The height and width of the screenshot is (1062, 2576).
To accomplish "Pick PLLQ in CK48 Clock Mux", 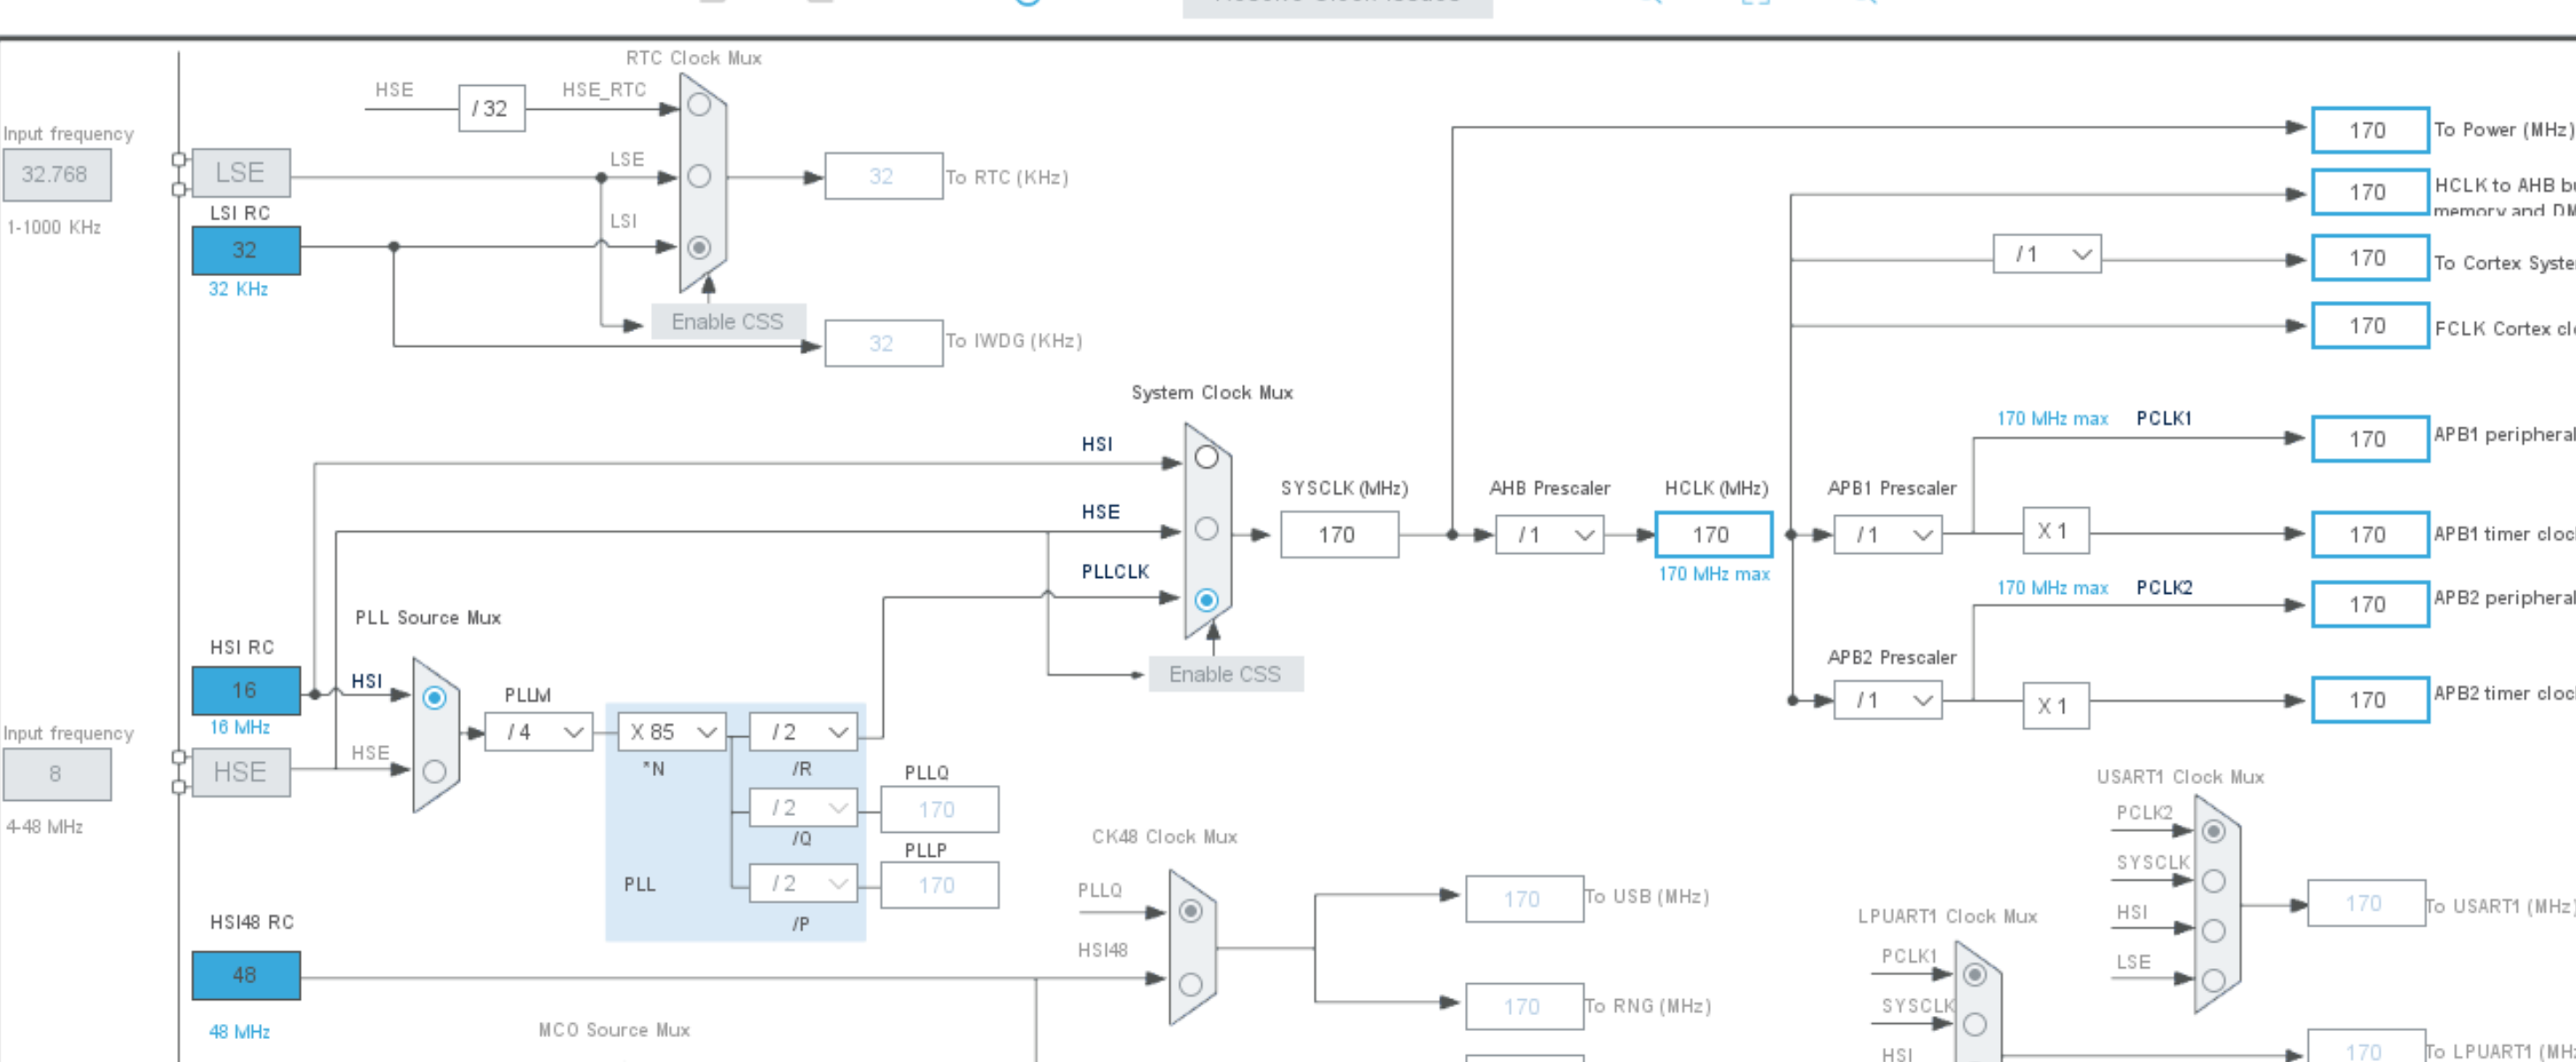I will tap(1190, 911).
